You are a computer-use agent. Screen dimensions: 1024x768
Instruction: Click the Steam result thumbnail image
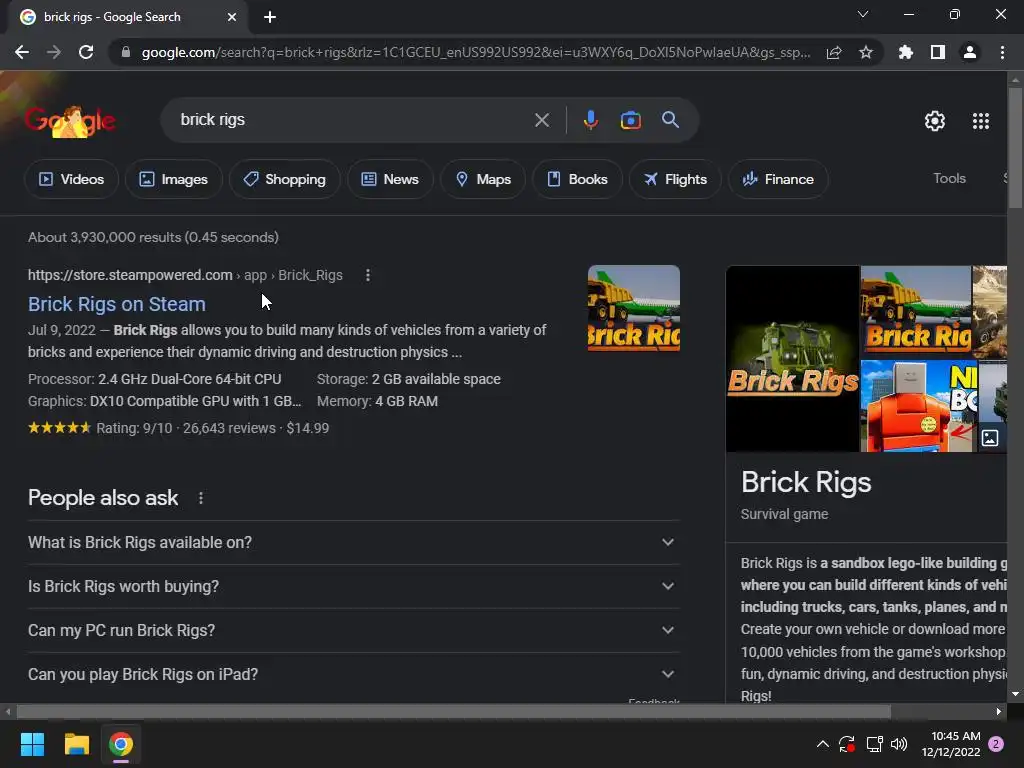pyautogui.click(x=633, y=308)
